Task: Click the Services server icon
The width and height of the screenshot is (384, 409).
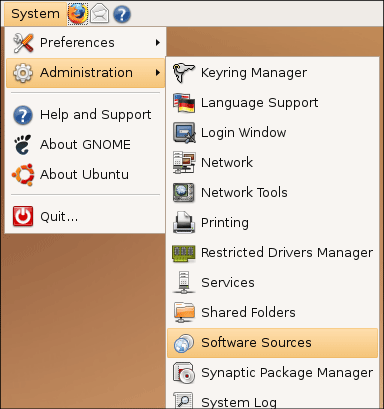Action: click(184, 282)
